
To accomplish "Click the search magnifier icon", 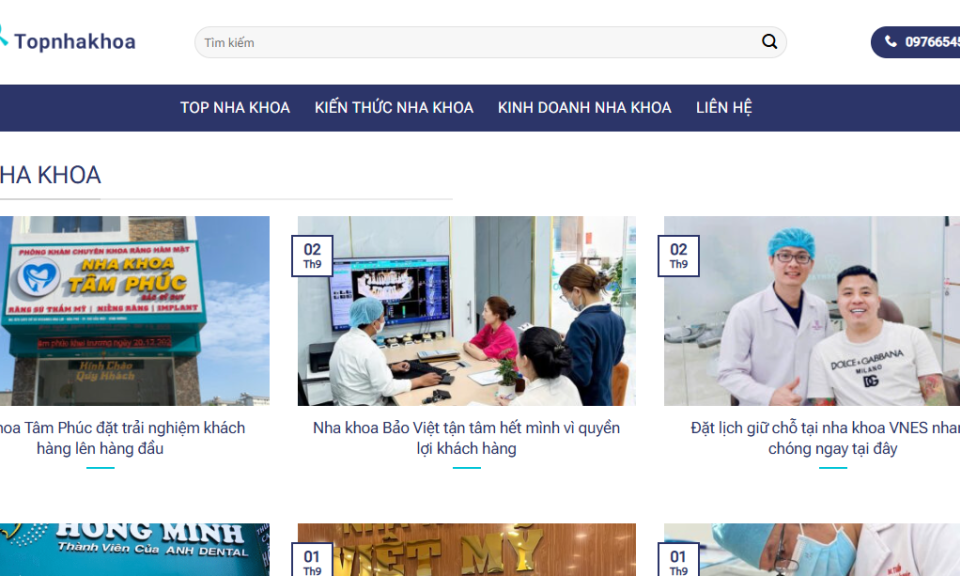I will [769, 42].
